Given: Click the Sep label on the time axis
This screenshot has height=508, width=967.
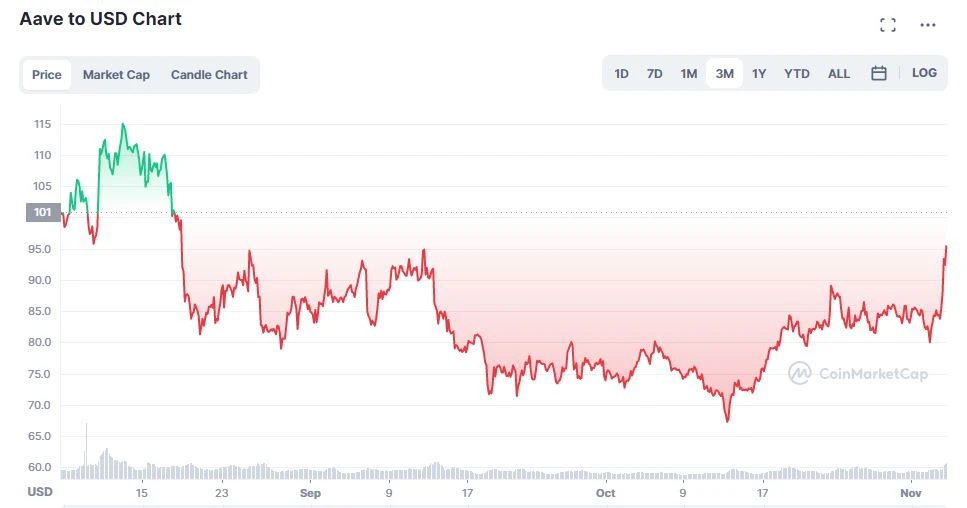Looking at the screenshot, I should pyautogui.click(x=310, y=493).
